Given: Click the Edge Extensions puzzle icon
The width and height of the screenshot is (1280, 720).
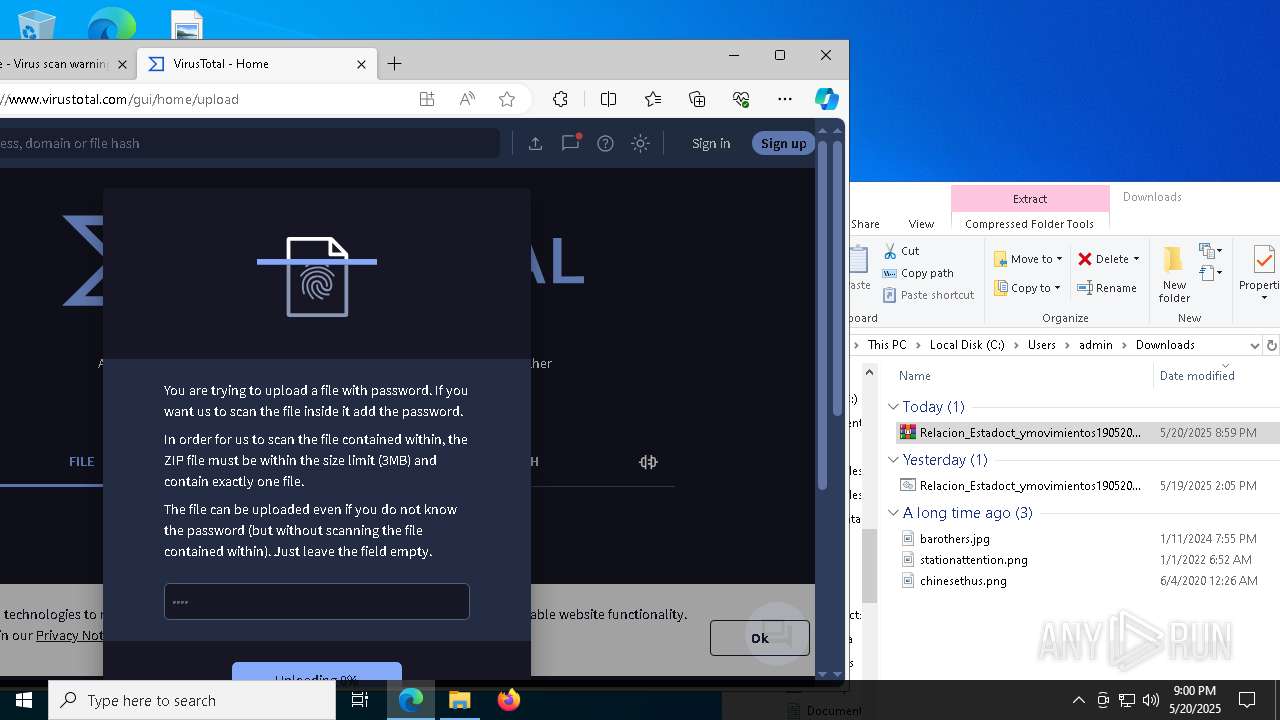Looking at the screenshot, I should coord(560,99).
